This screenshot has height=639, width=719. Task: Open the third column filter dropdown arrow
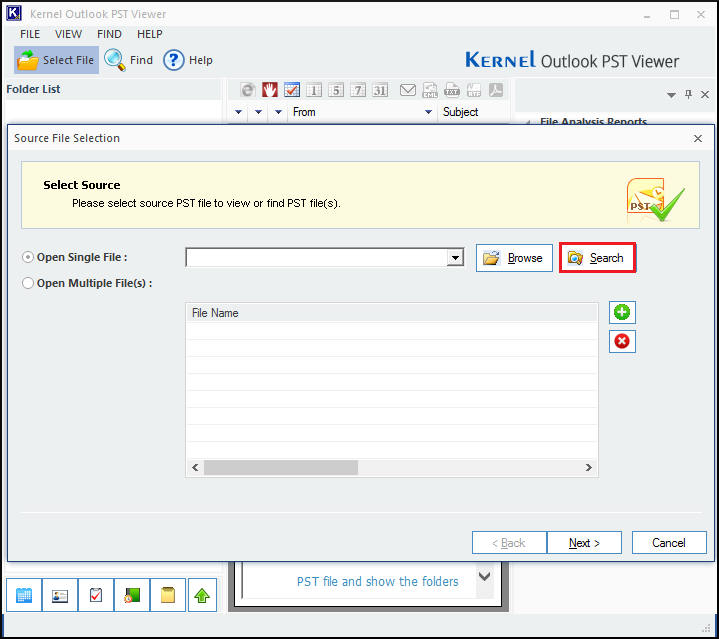click(x=278, y=112)
